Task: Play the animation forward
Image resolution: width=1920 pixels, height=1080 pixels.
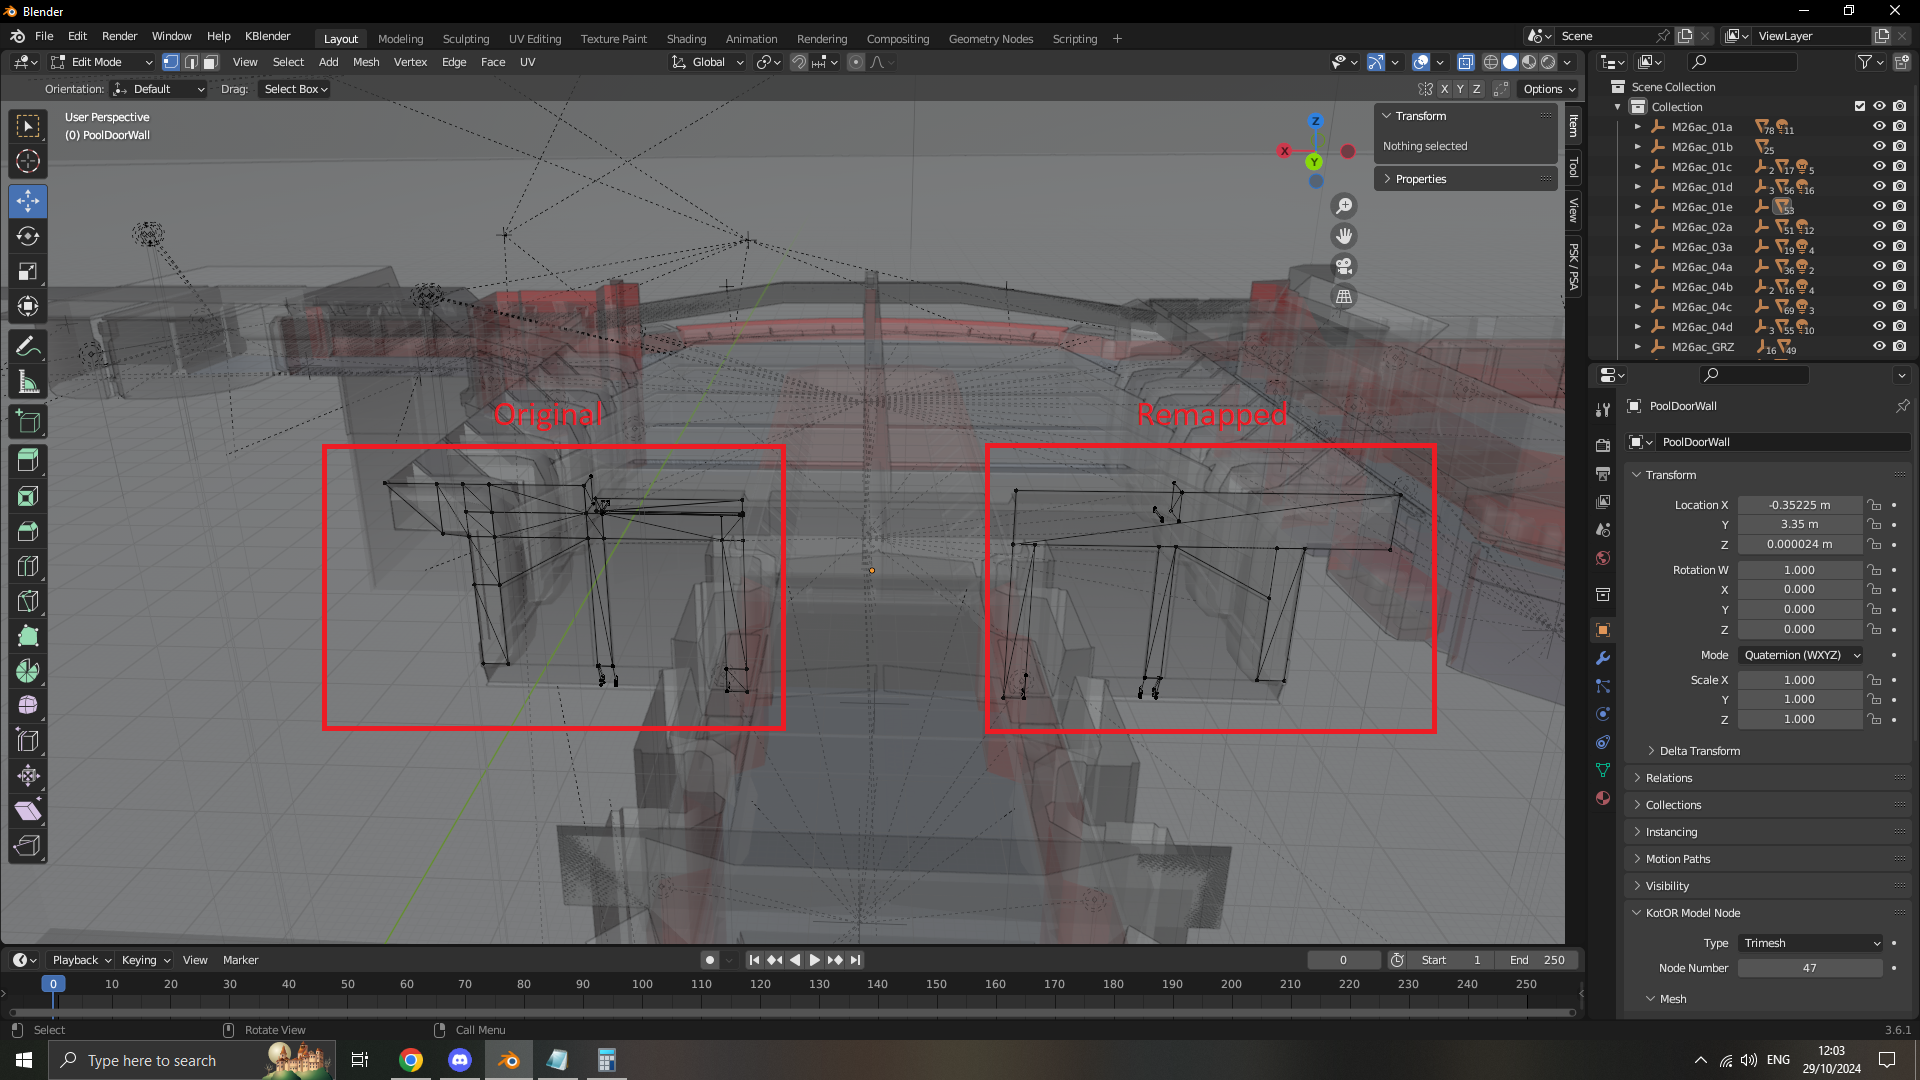Action: pyautogui.click(x=815, y=960)
